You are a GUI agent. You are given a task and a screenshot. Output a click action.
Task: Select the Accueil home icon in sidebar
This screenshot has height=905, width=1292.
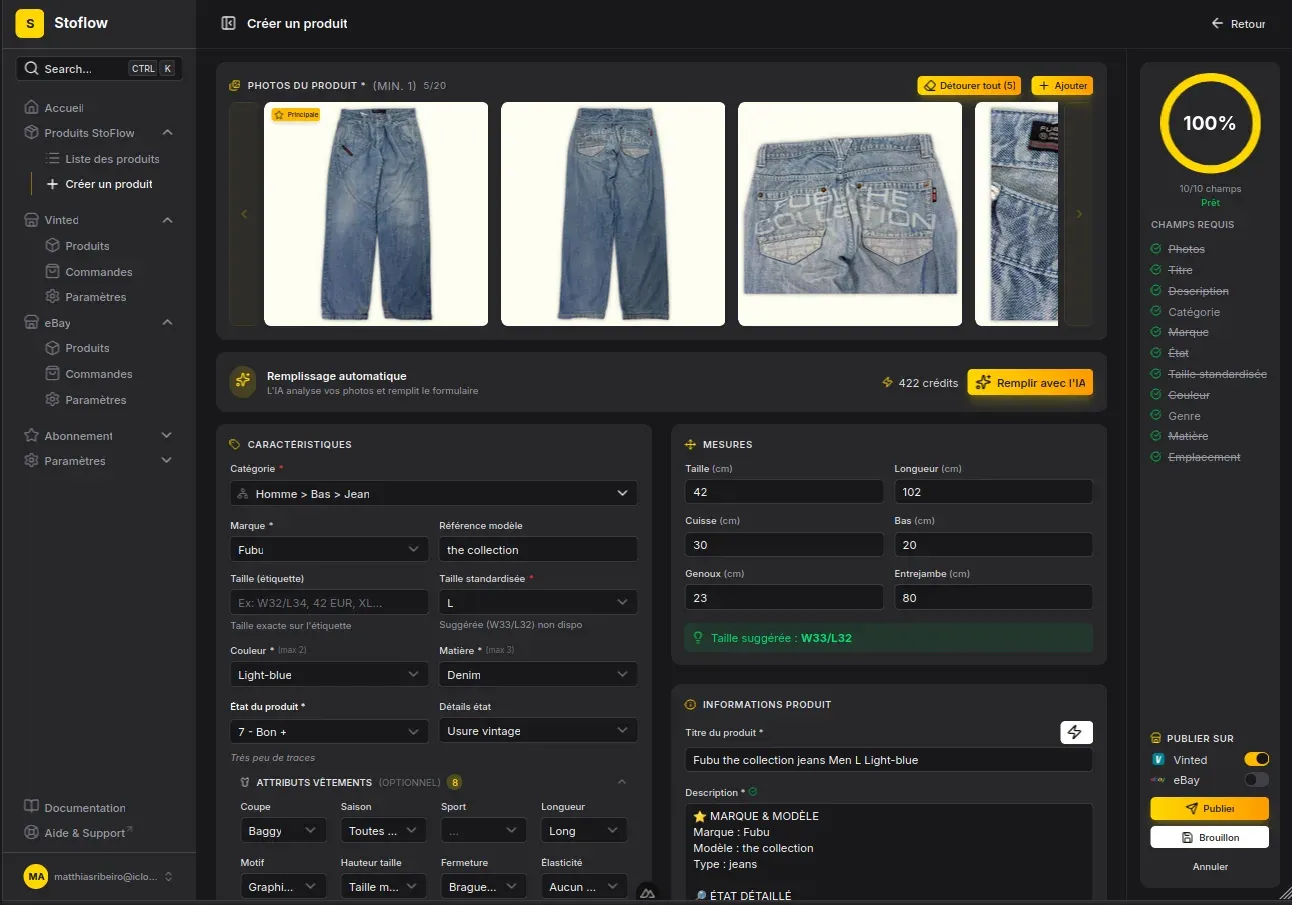(34, 107)
